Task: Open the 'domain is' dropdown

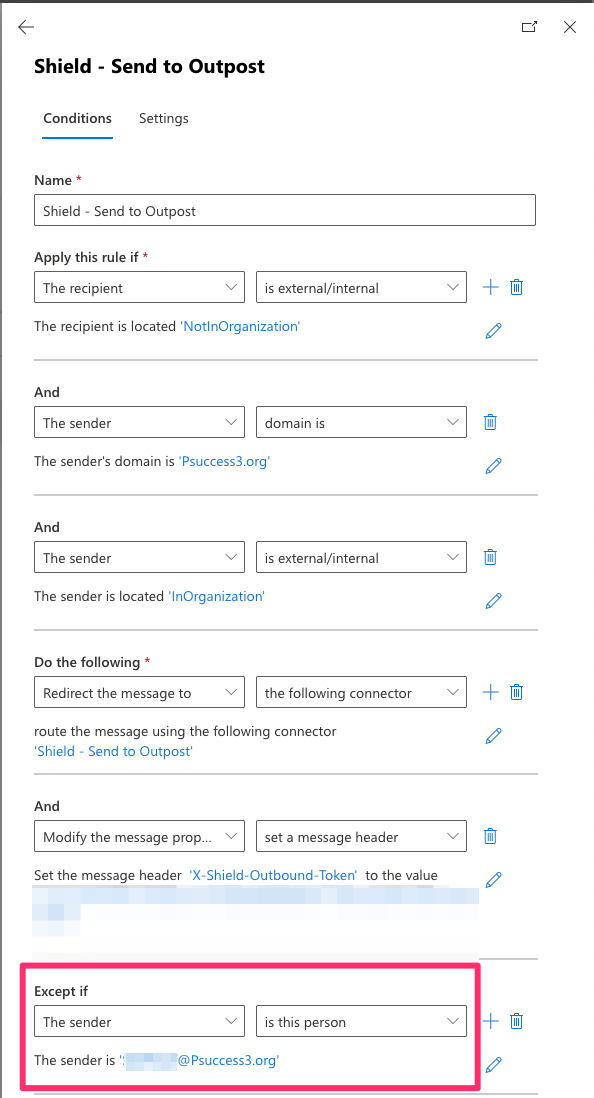Action: pyautogui.click(x=361, y=422)
